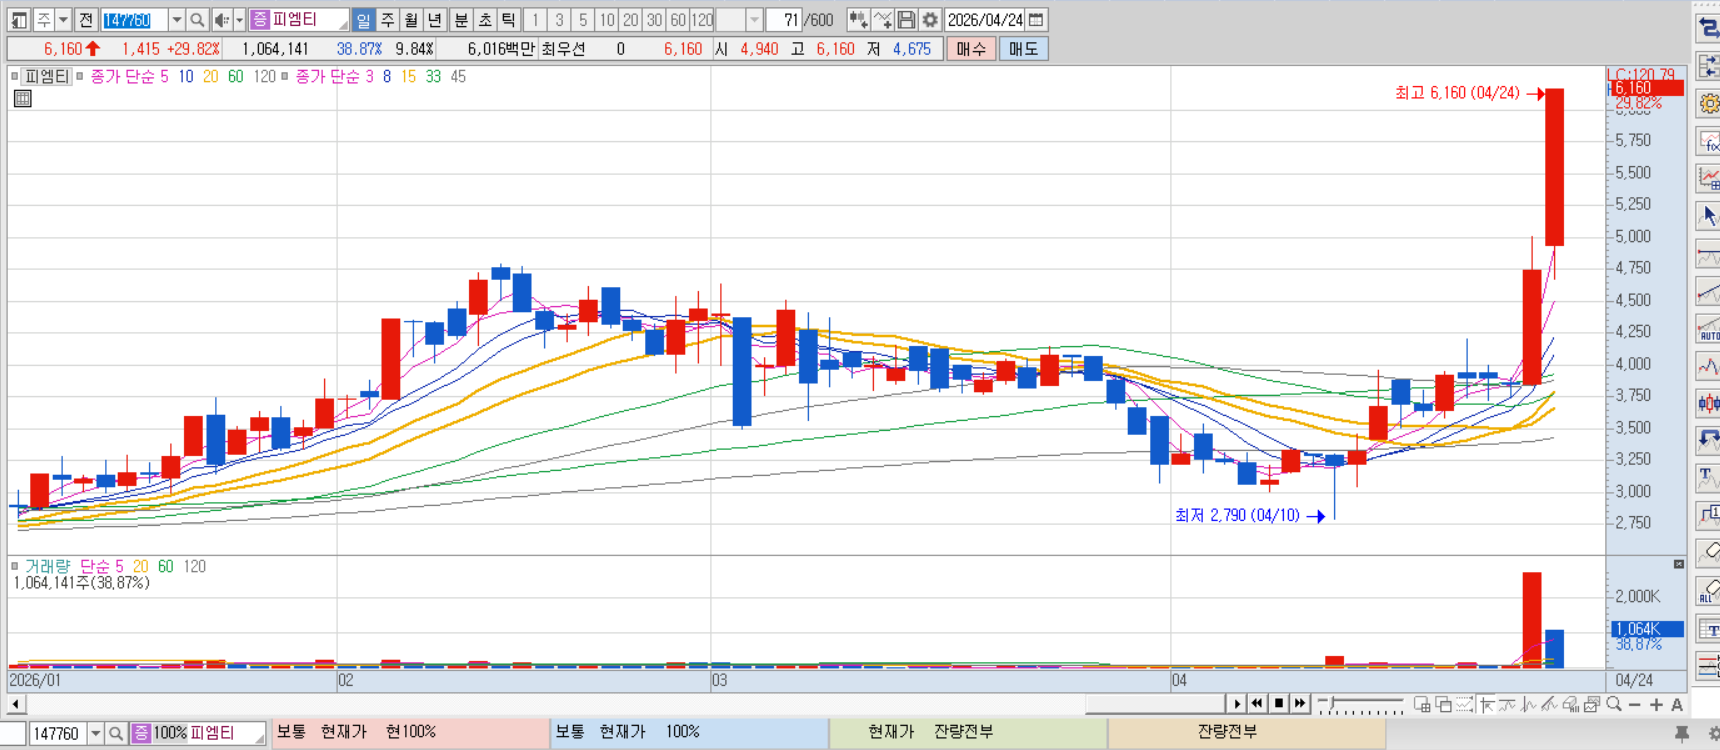Viewport: 1720px width, 750px height.
Task: Open bottom bar 147760 code dropdown
Action: pyautogui.click(x=96, y=734)
